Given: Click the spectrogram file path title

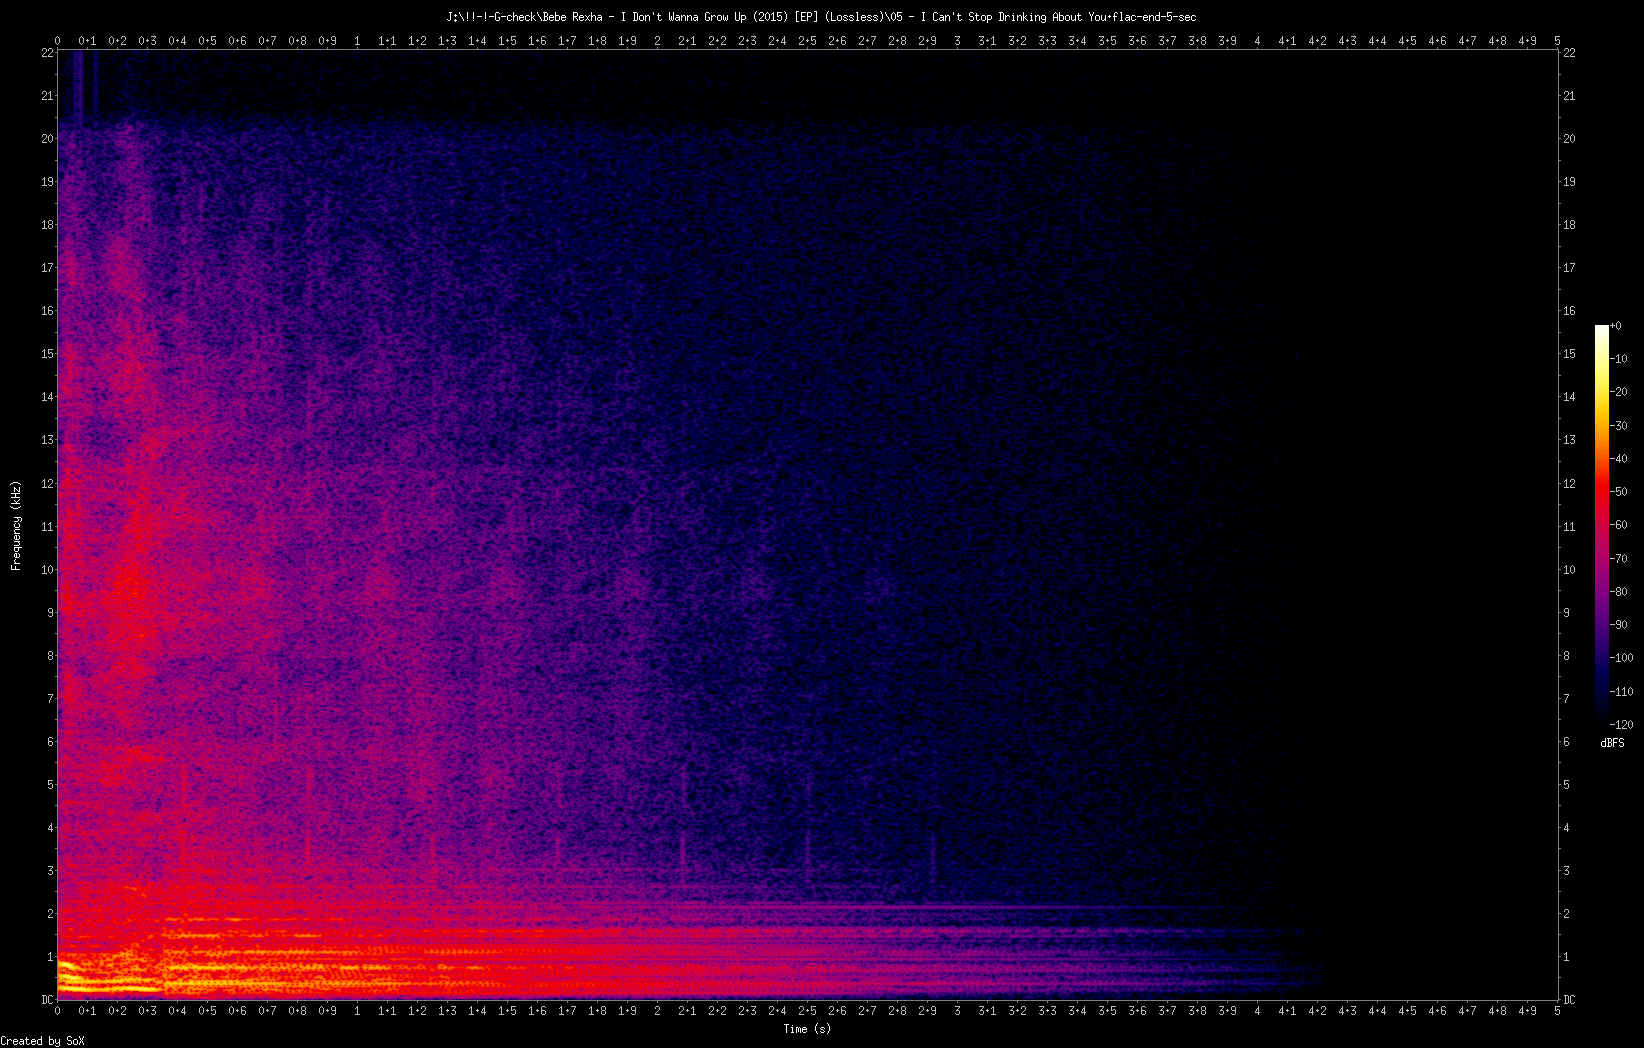Looking at the screenshot, I should [821, 17].
